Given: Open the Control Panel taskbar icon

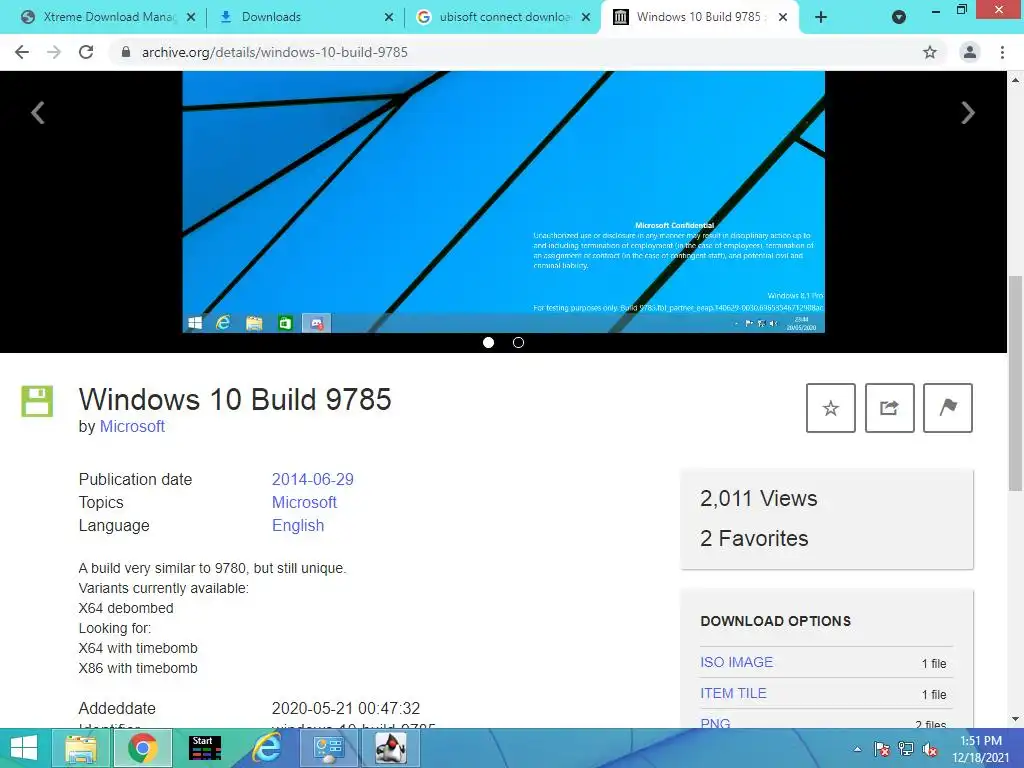Looking at the screenshot, I should pos(328,748).
